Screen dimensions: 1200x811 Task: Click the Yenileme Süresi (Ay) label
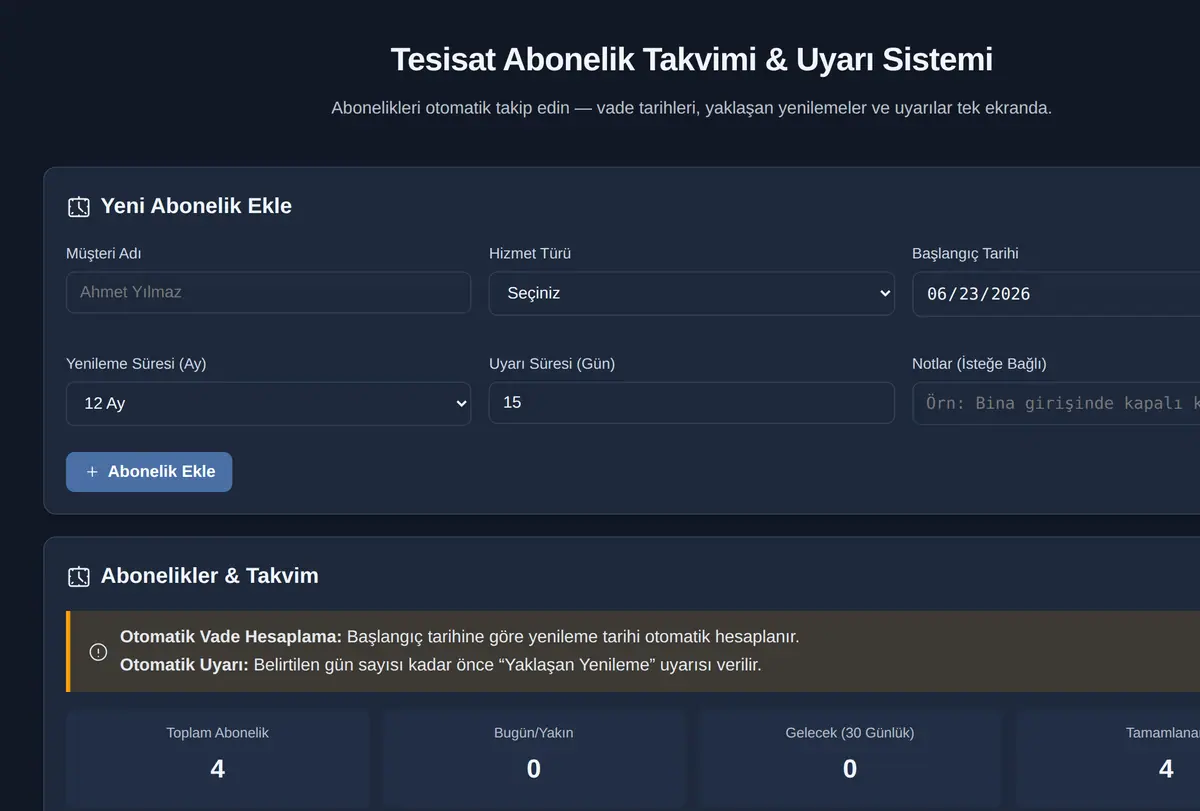click(136, 364)
